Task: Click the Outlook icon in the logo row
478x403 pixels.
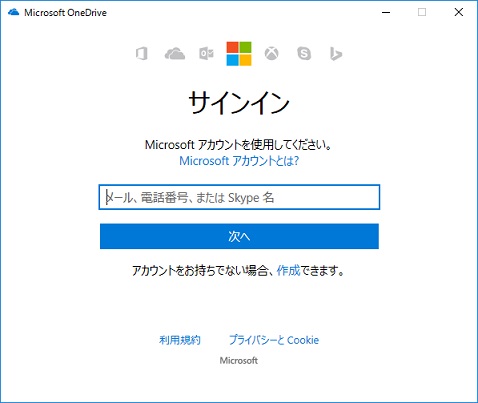Action: [x=206, y=54]
